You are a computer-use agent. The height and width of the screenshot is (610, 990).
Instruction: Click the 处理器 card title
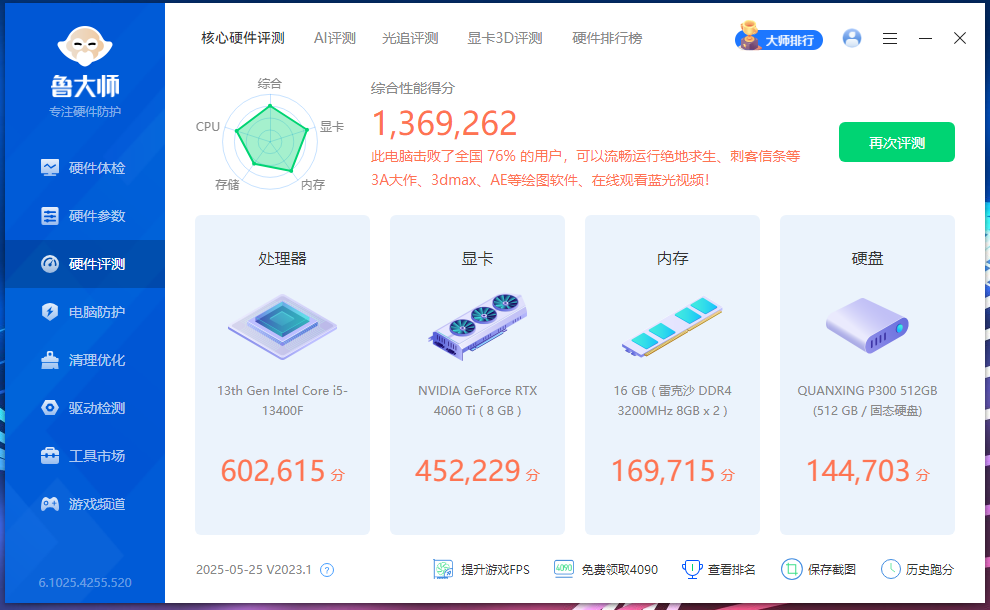point(282,258)
